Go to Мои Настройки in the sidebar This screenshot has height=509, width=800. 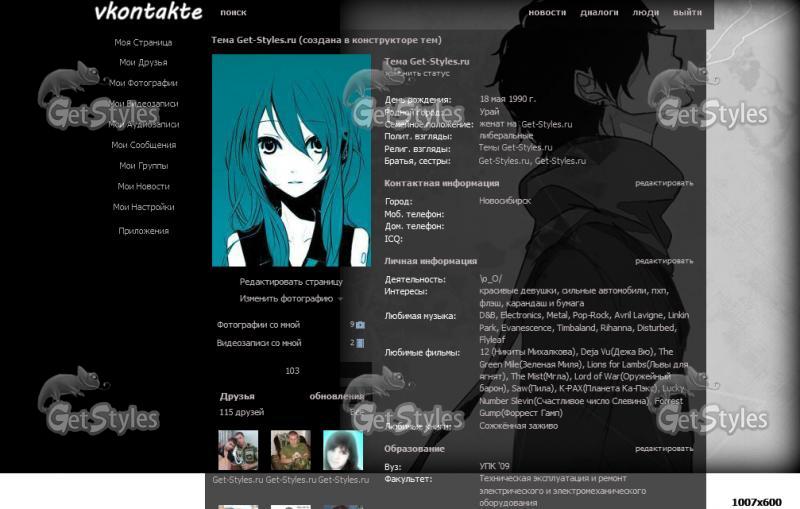(143, 207)
